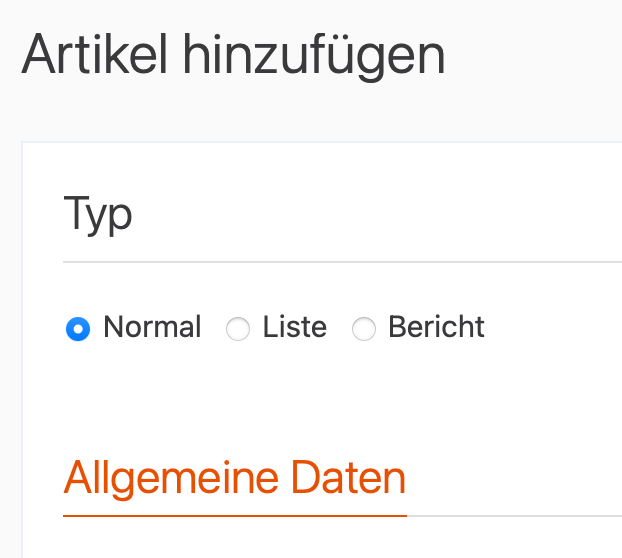The width and height of the screenshot is (622, 558).
Task: Click the Artikel hinzufügen page title
Action: click(x=233, y=56)
